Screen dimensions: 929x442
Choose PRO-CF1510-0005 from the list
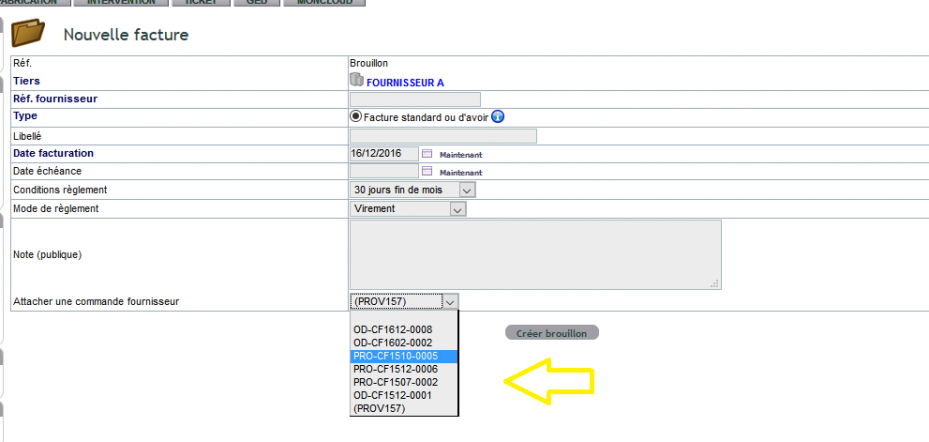403,356
